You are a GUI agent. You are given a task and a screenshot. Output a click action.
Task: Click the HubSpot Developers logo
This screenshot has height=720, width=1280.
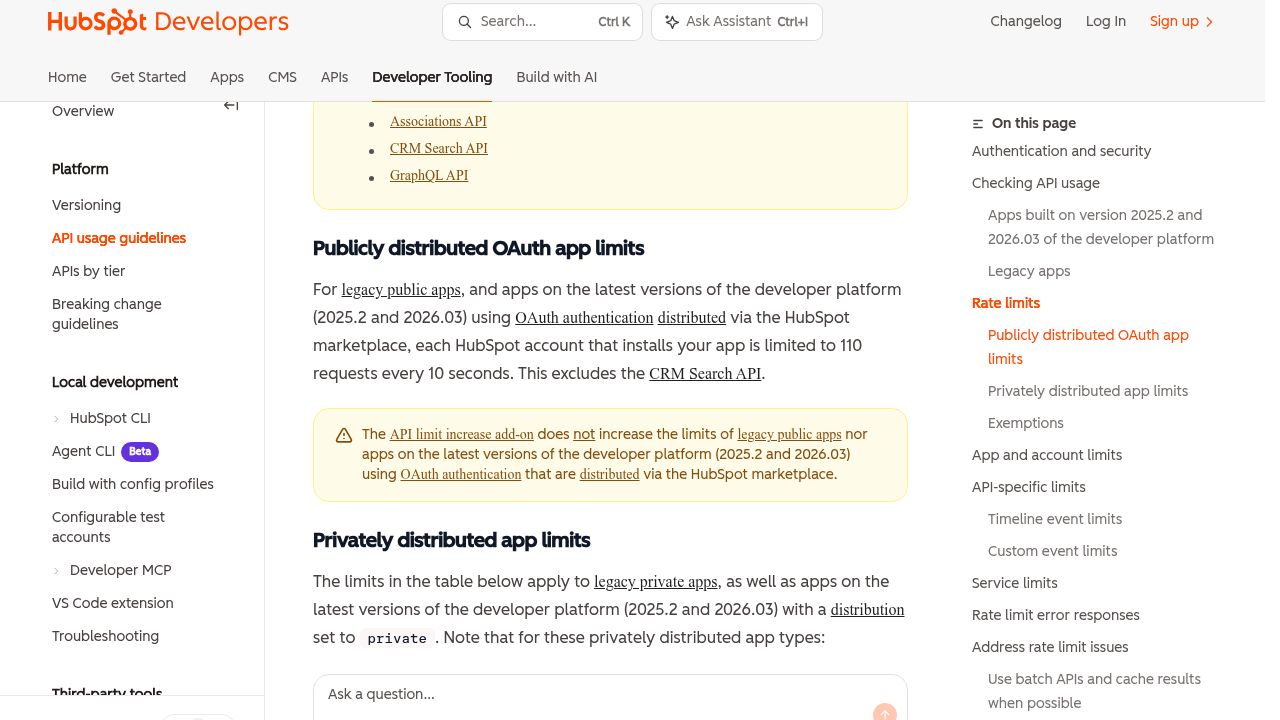(168, 22)
